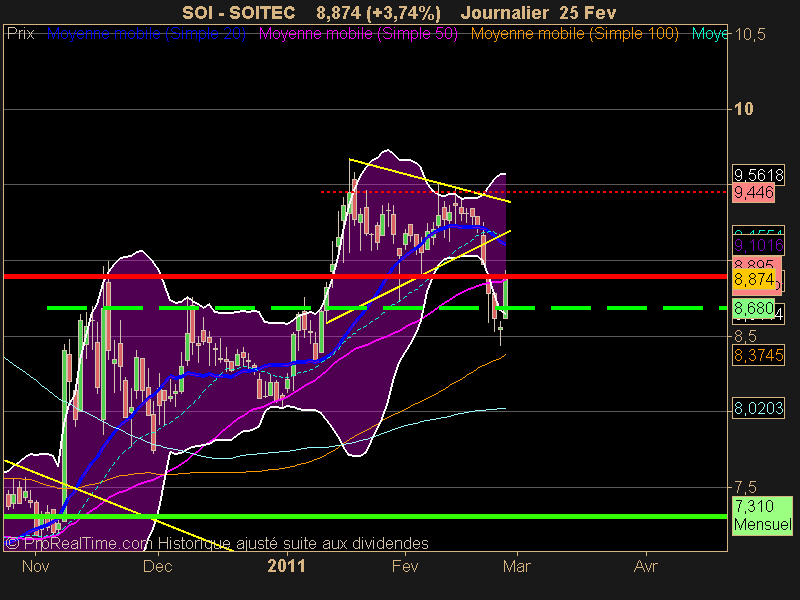Select the solid green monthly support line
800x600 pixels.
[365, 516]
